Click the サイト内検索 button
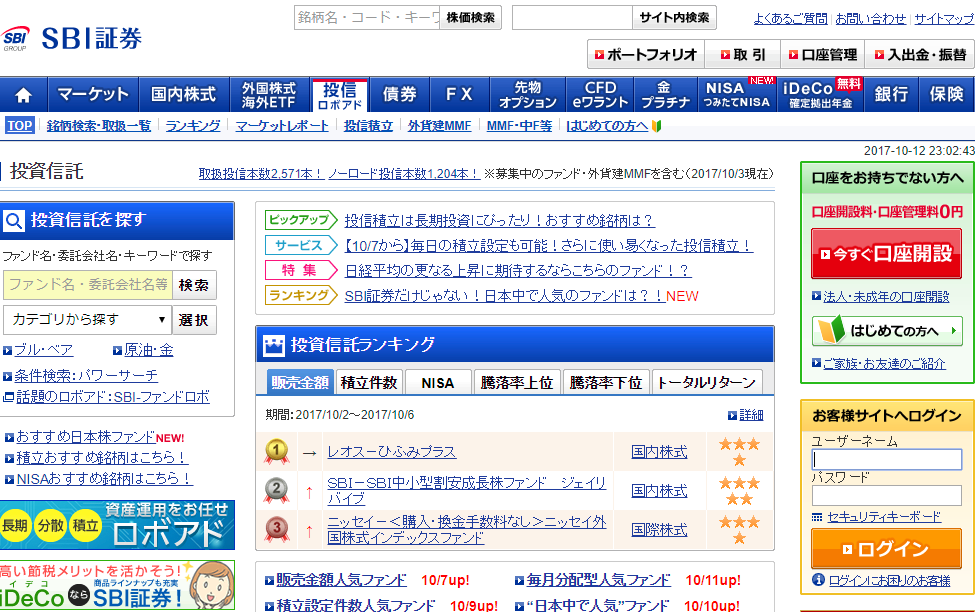 tap(674, 17)
